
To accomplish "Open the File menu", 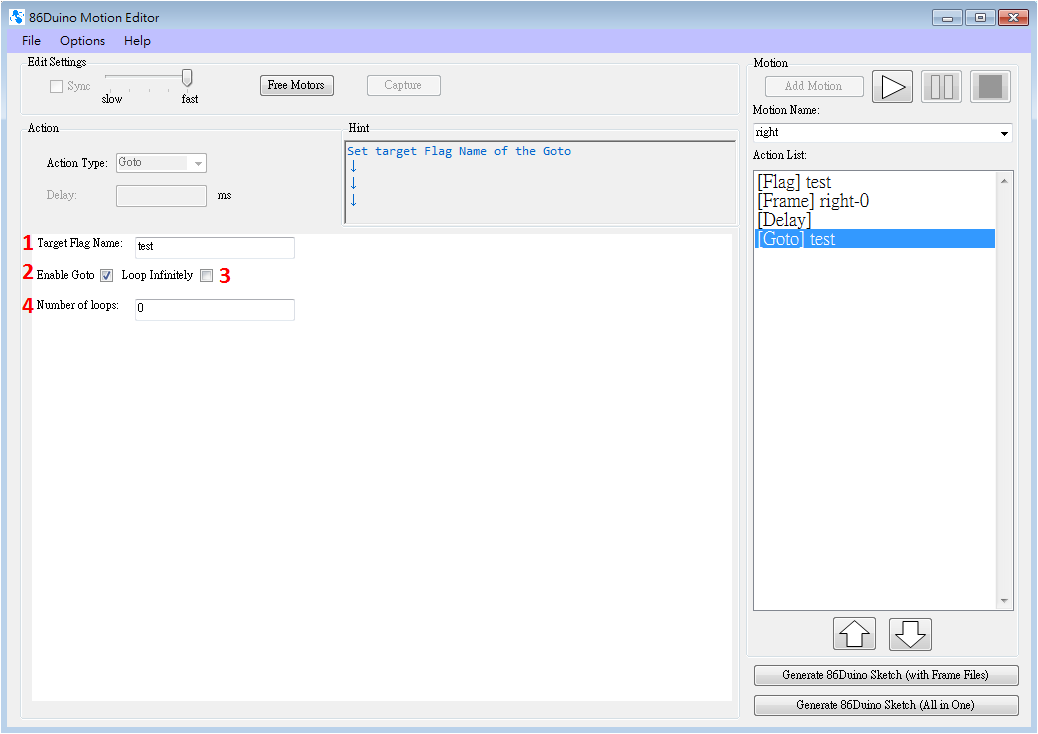I will coord(31,40).
